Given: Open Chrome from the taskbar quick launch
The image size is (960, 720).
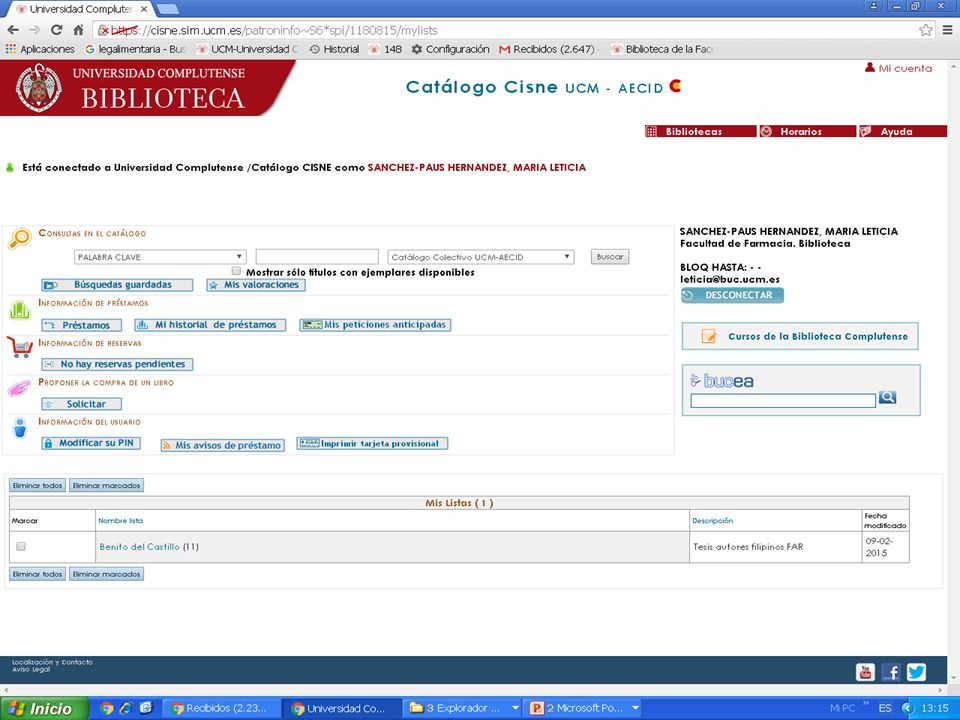Looking at the screenshot, I should pyautogui.click(x=107, y=708).
